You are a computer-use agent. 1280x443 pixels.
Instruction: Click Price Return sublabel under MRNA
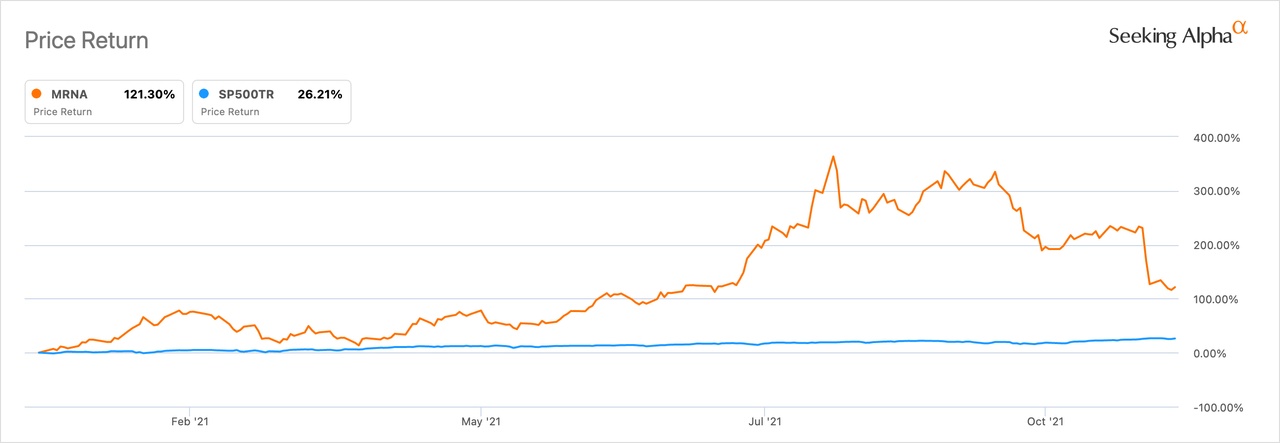tap(63, 112)
